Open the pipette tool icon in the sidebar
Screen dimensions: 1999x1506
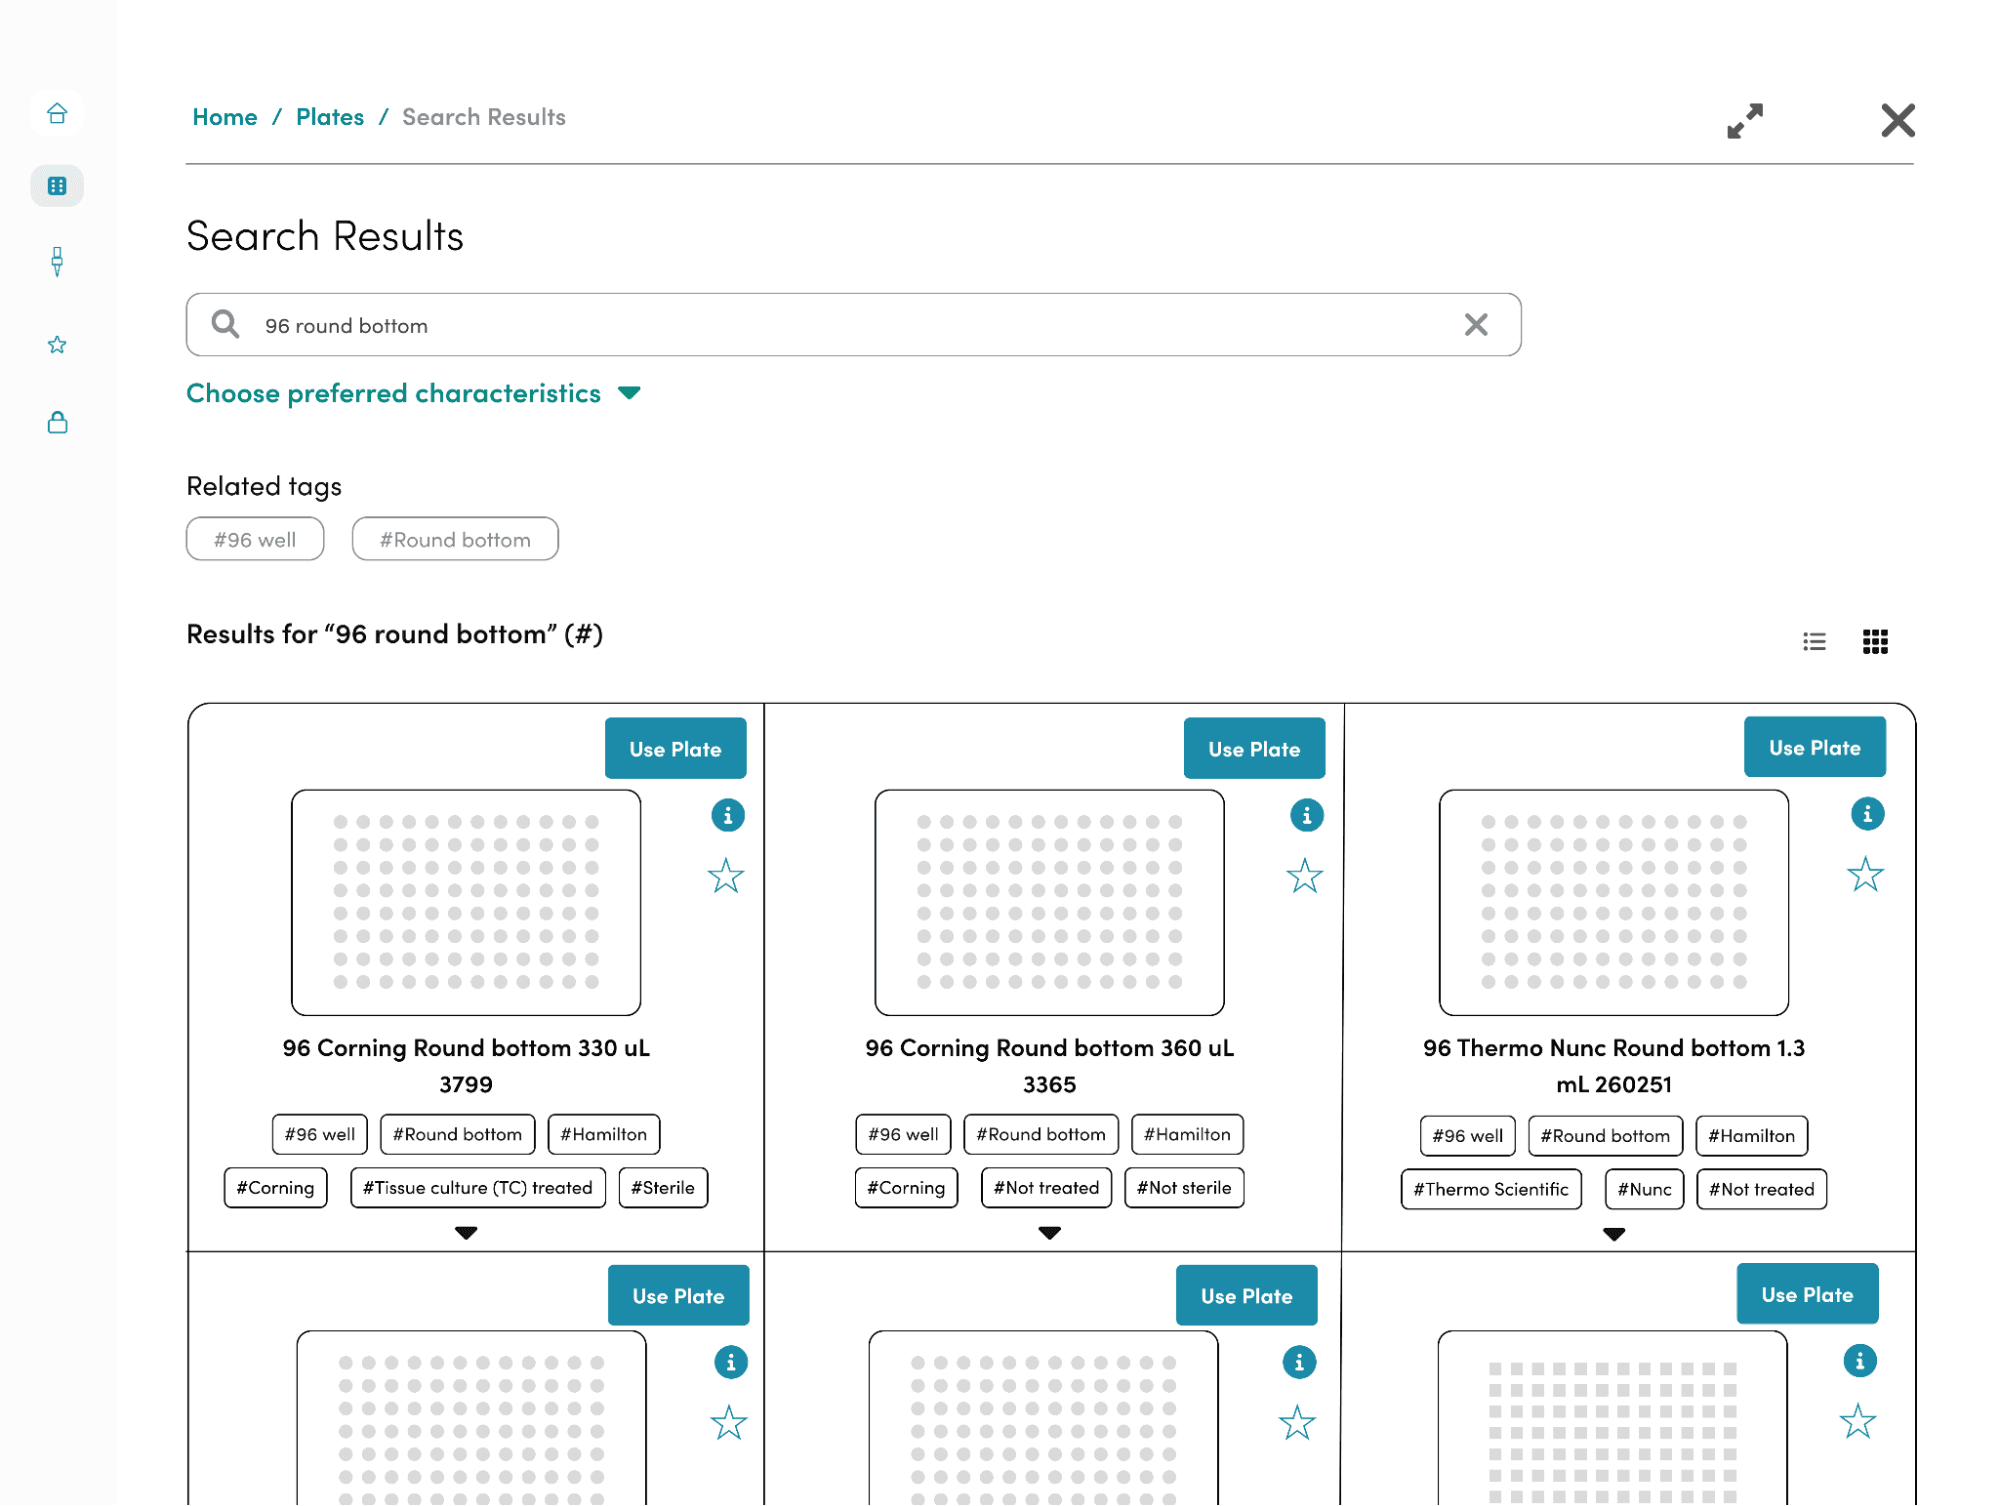click(57, 262)
